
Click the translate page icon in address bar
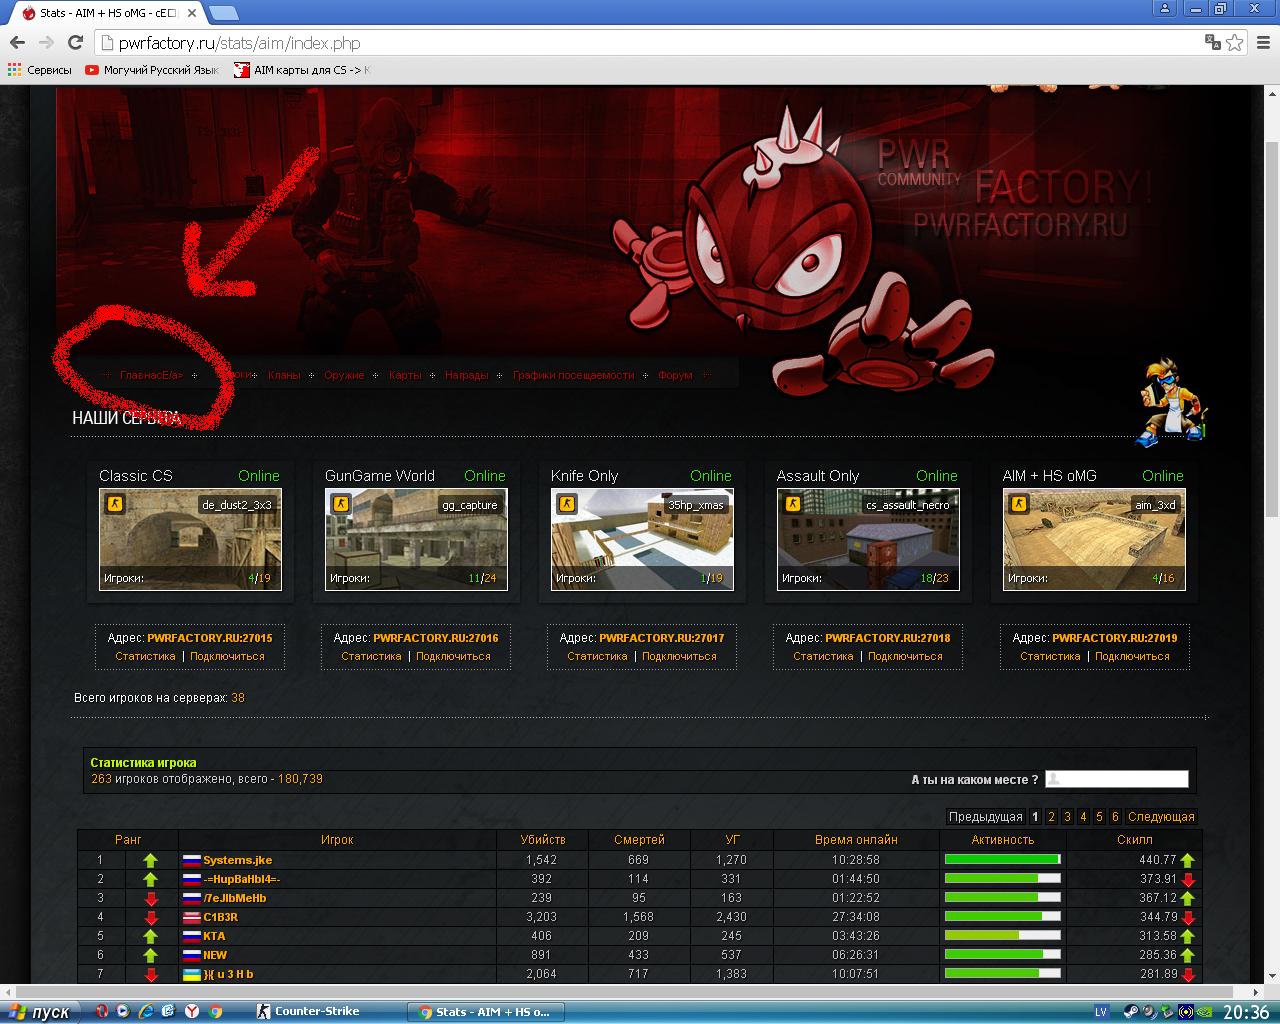1212,42
